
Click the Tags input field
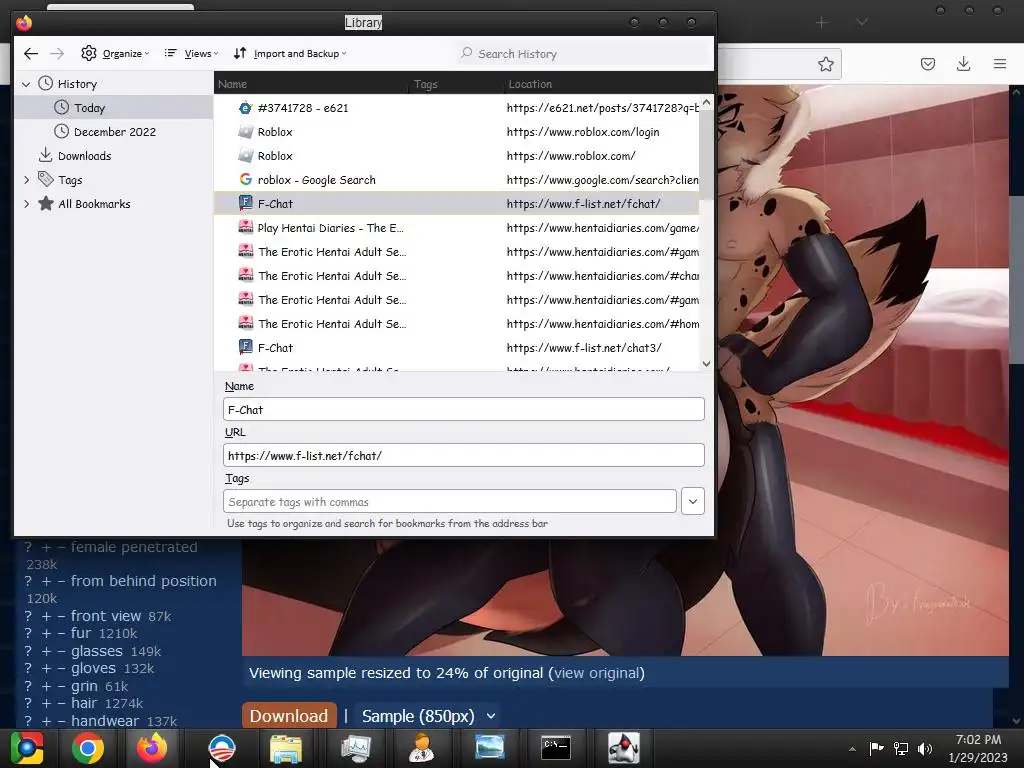click(450, 502)
